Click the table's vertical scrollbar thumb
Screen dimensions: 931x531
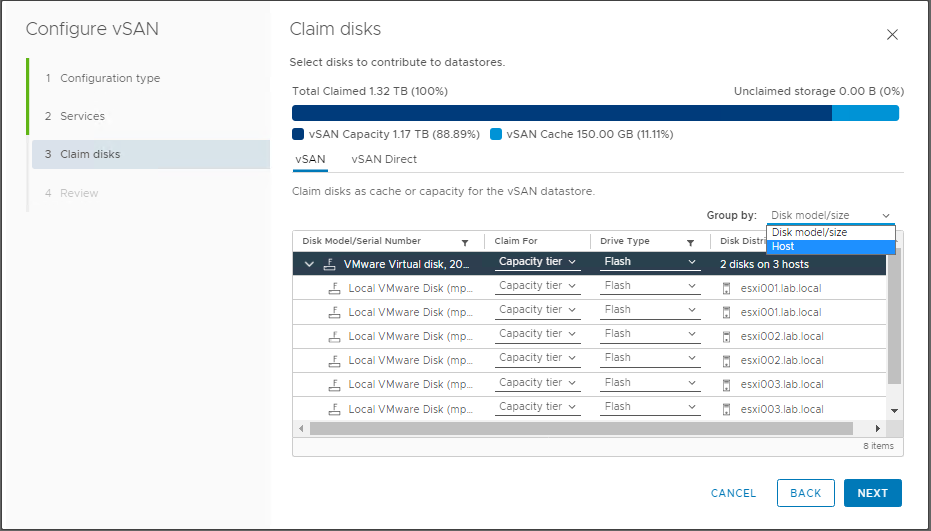[x=895, y=316]
